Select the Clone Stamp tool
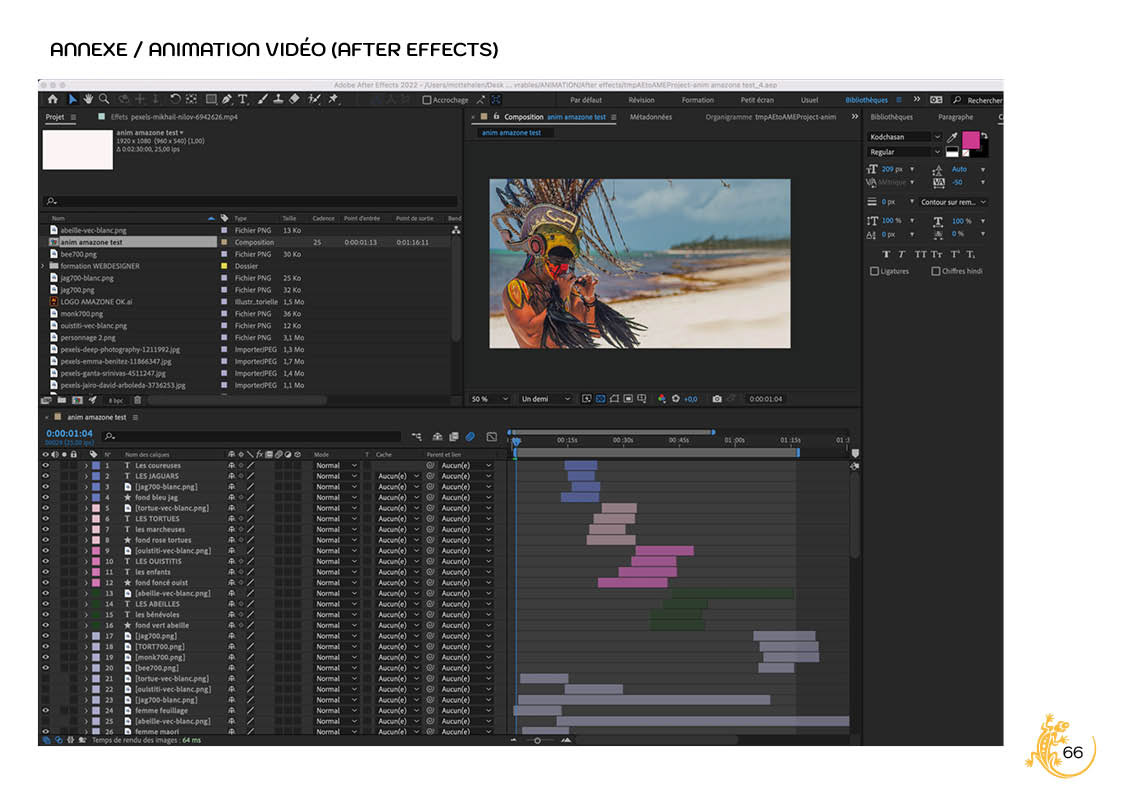This screenshot has height=794, width=1123. [x=278, y=100]
